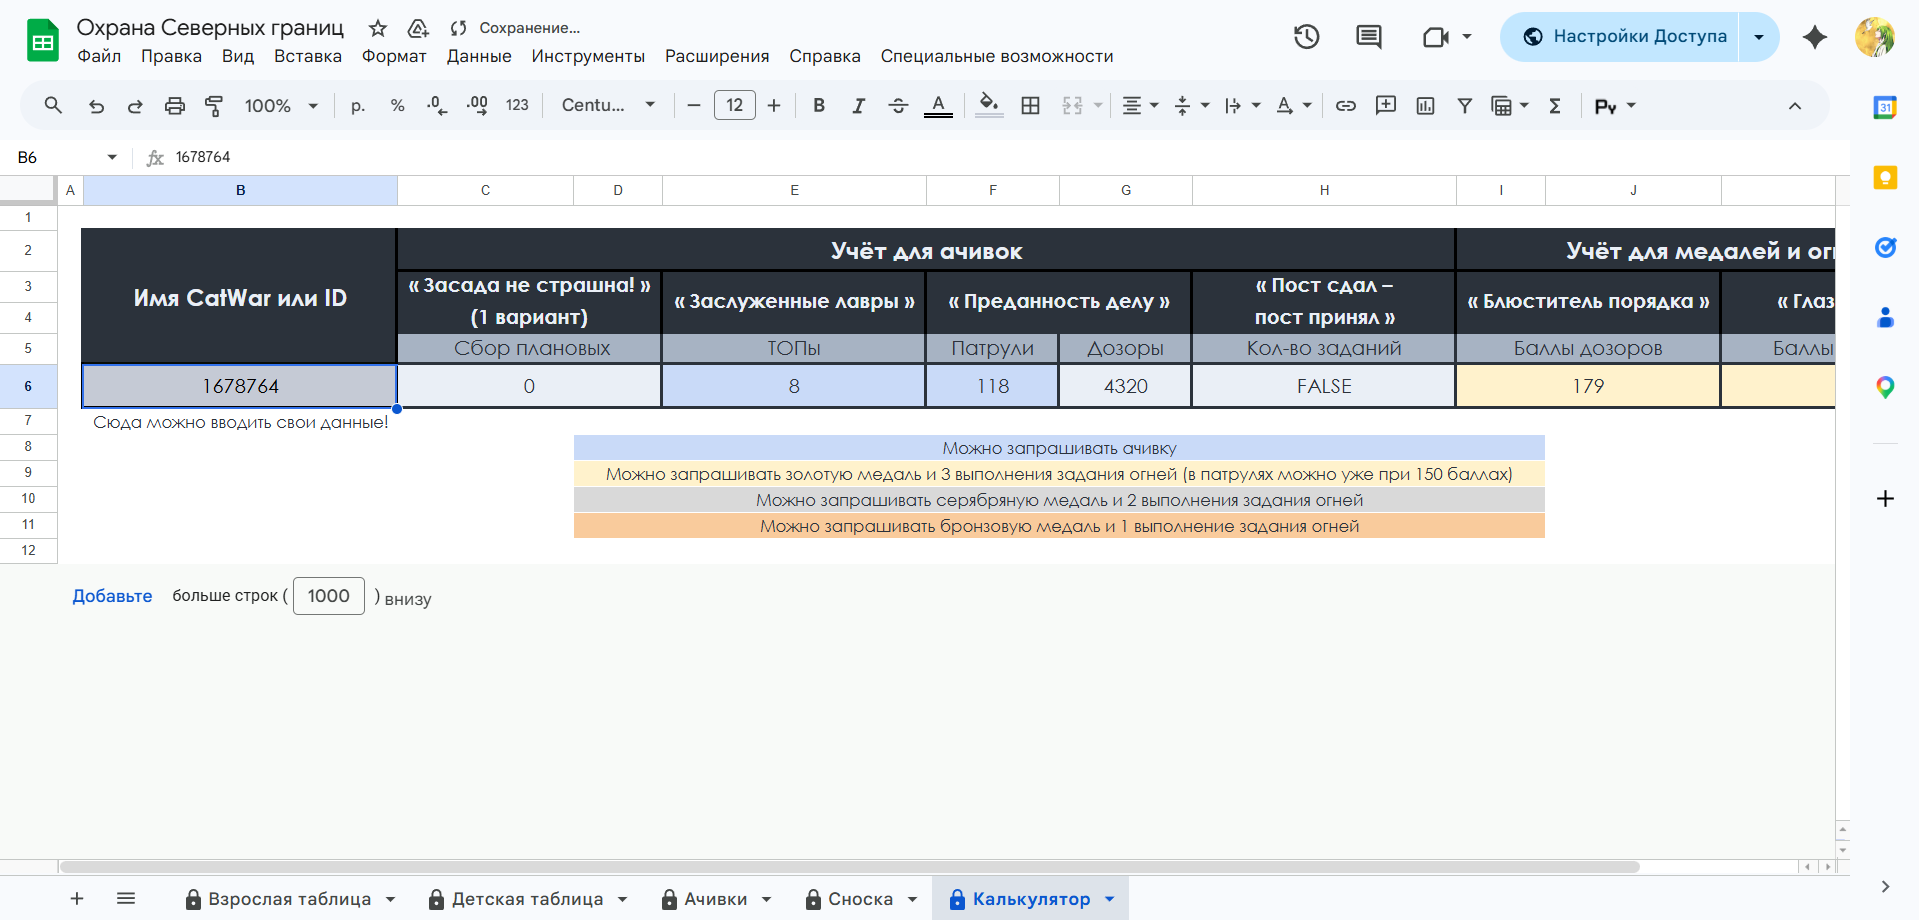
Task: Click the Functions sigma icon
Action: click(1555, 106)
